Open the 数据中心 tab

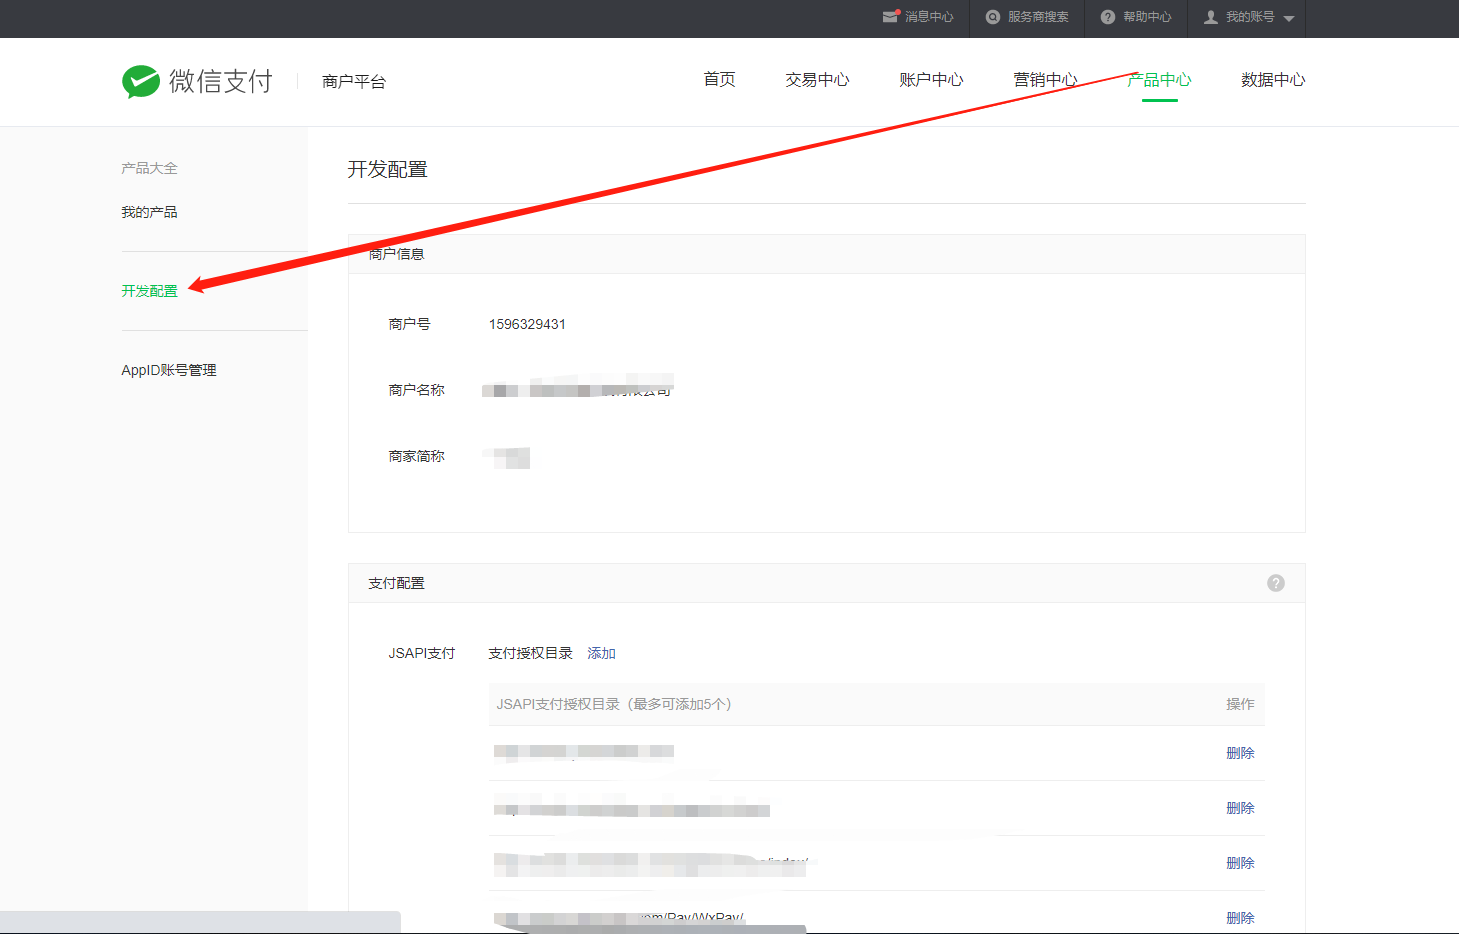point(1273,80)
